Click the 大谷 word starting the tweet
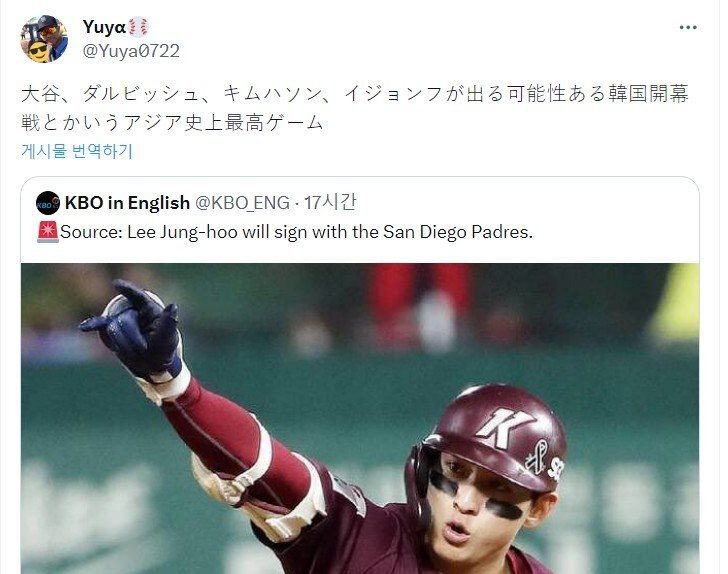 41,93
